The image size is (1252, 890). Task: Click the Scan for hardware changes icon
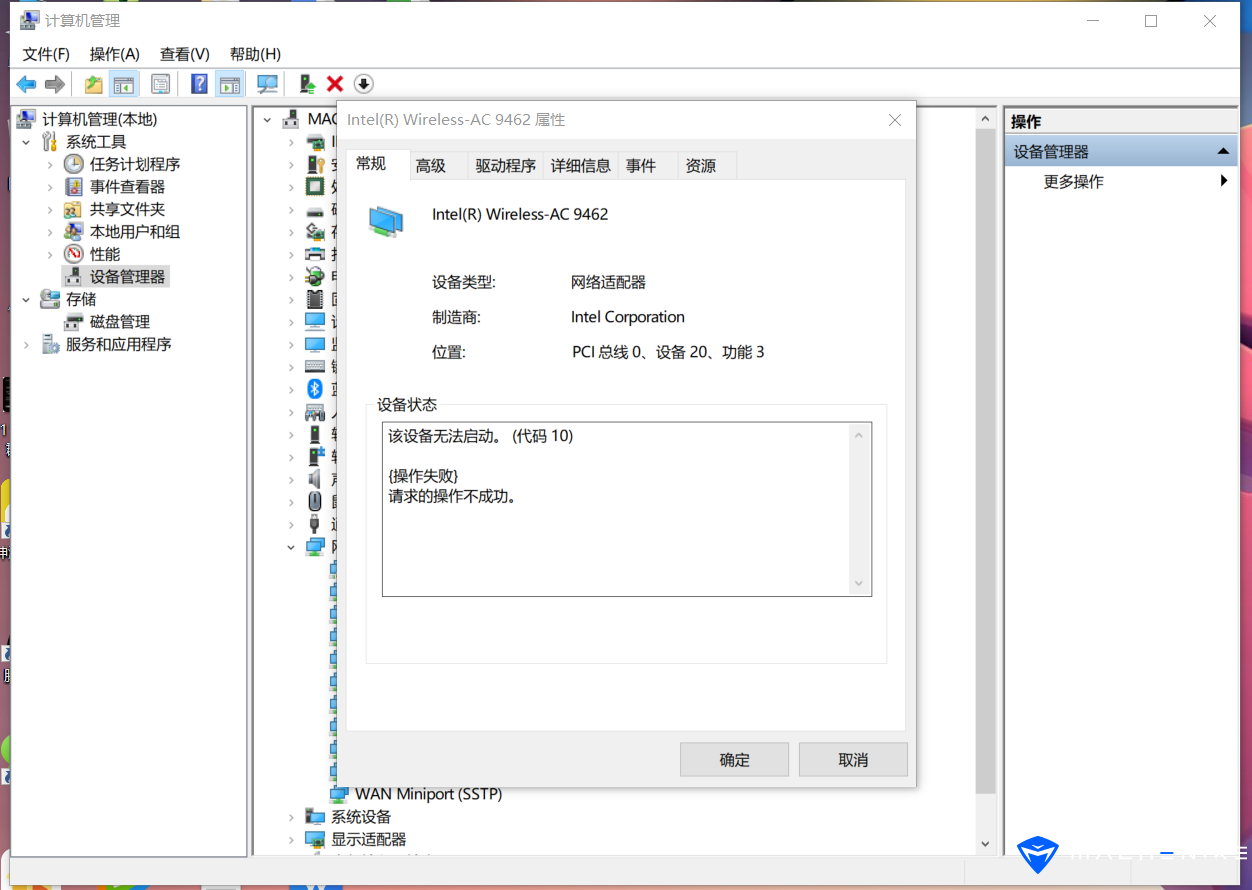click(267, 84)
